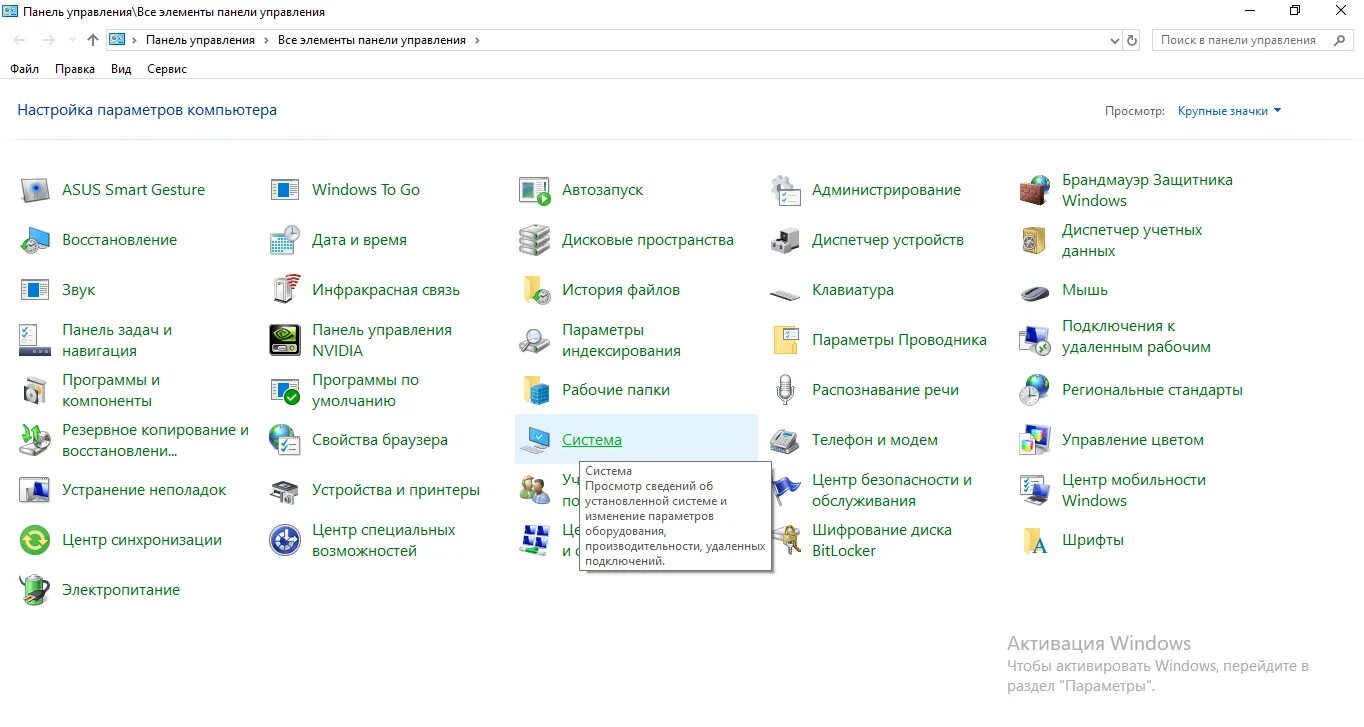Expand chevron after Панель управления breadcrumb
The image size is (1364, 727).
point(265,40)
